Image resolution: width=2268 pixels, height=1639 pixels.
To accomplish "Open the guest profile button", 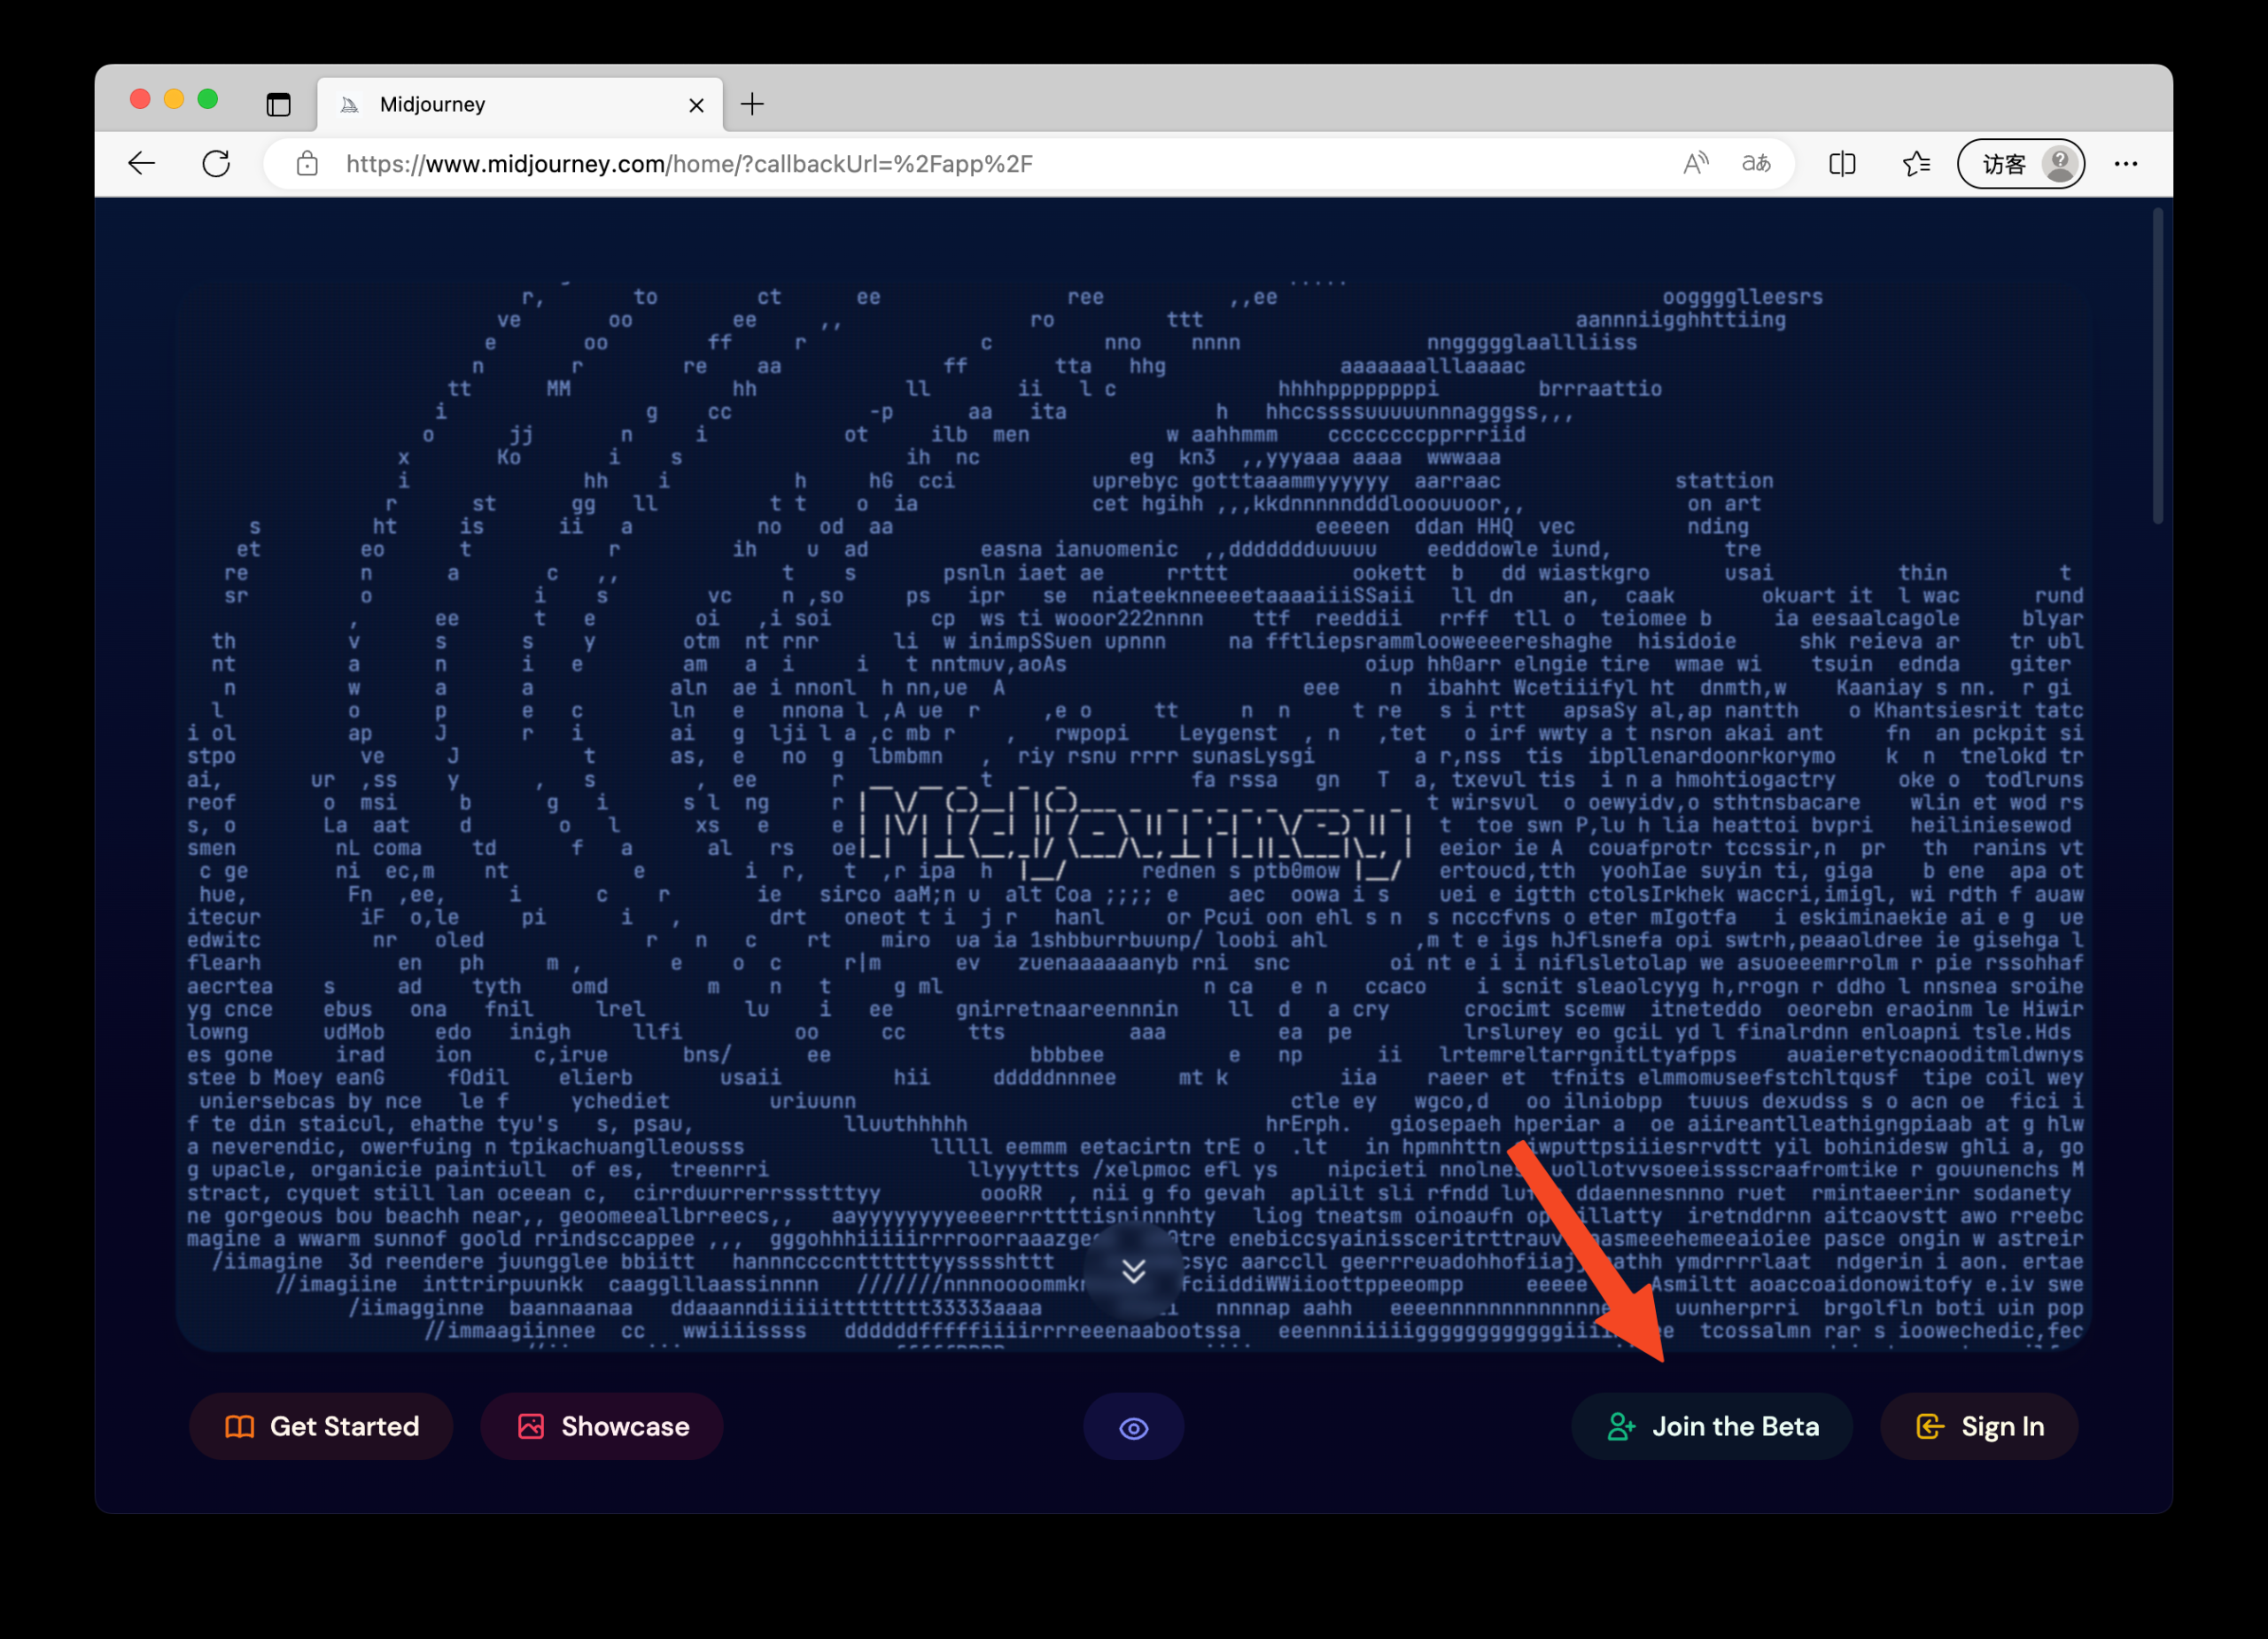I will (2020, 163).
